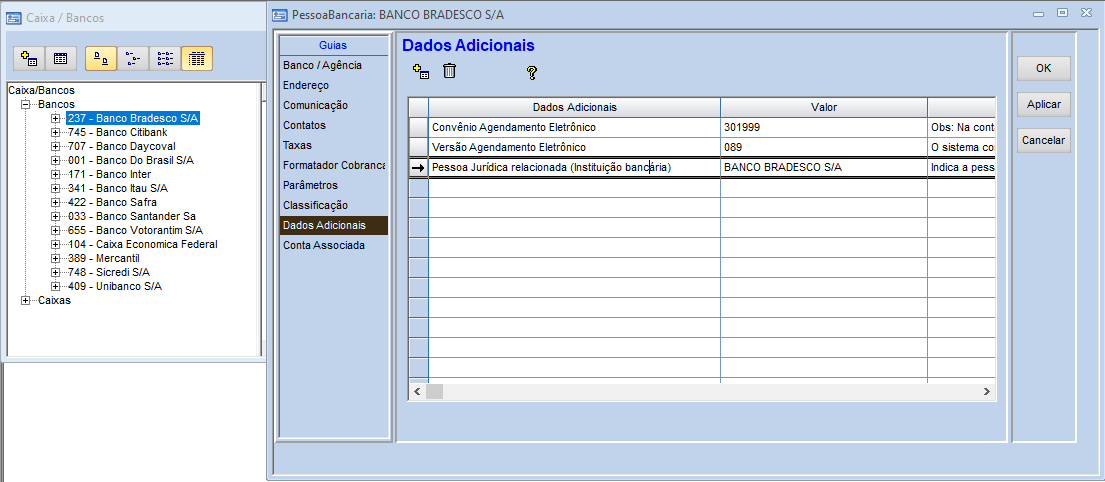Toggle the first tree-level toolbar button in Caixa / Bancos

(x=101, y=58)
